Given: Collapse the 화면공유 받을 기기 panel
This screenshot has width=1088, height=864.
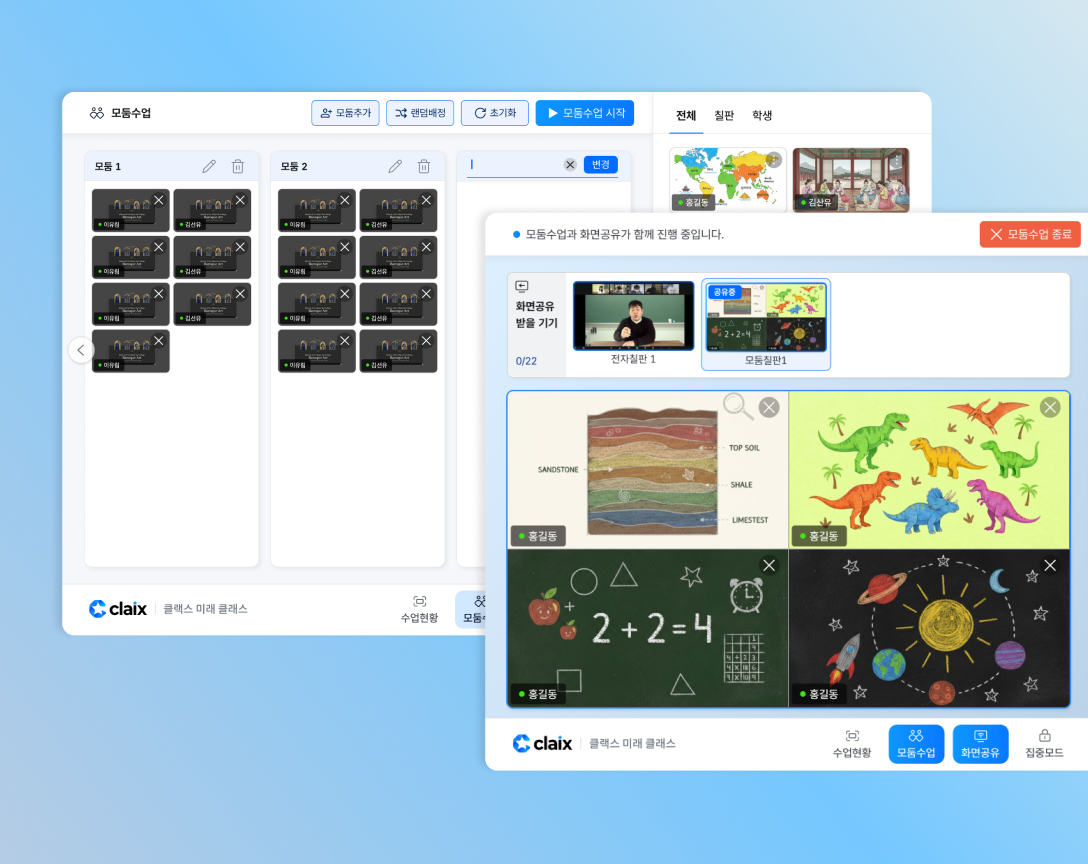Looking at the screenshot, I should [x=521, y=286].
